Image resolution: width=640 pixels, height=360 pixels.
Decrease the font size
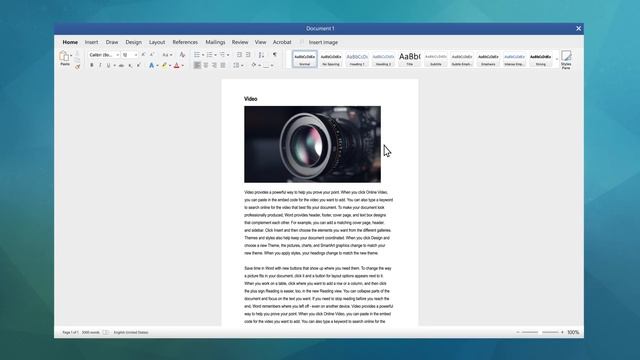151,55
